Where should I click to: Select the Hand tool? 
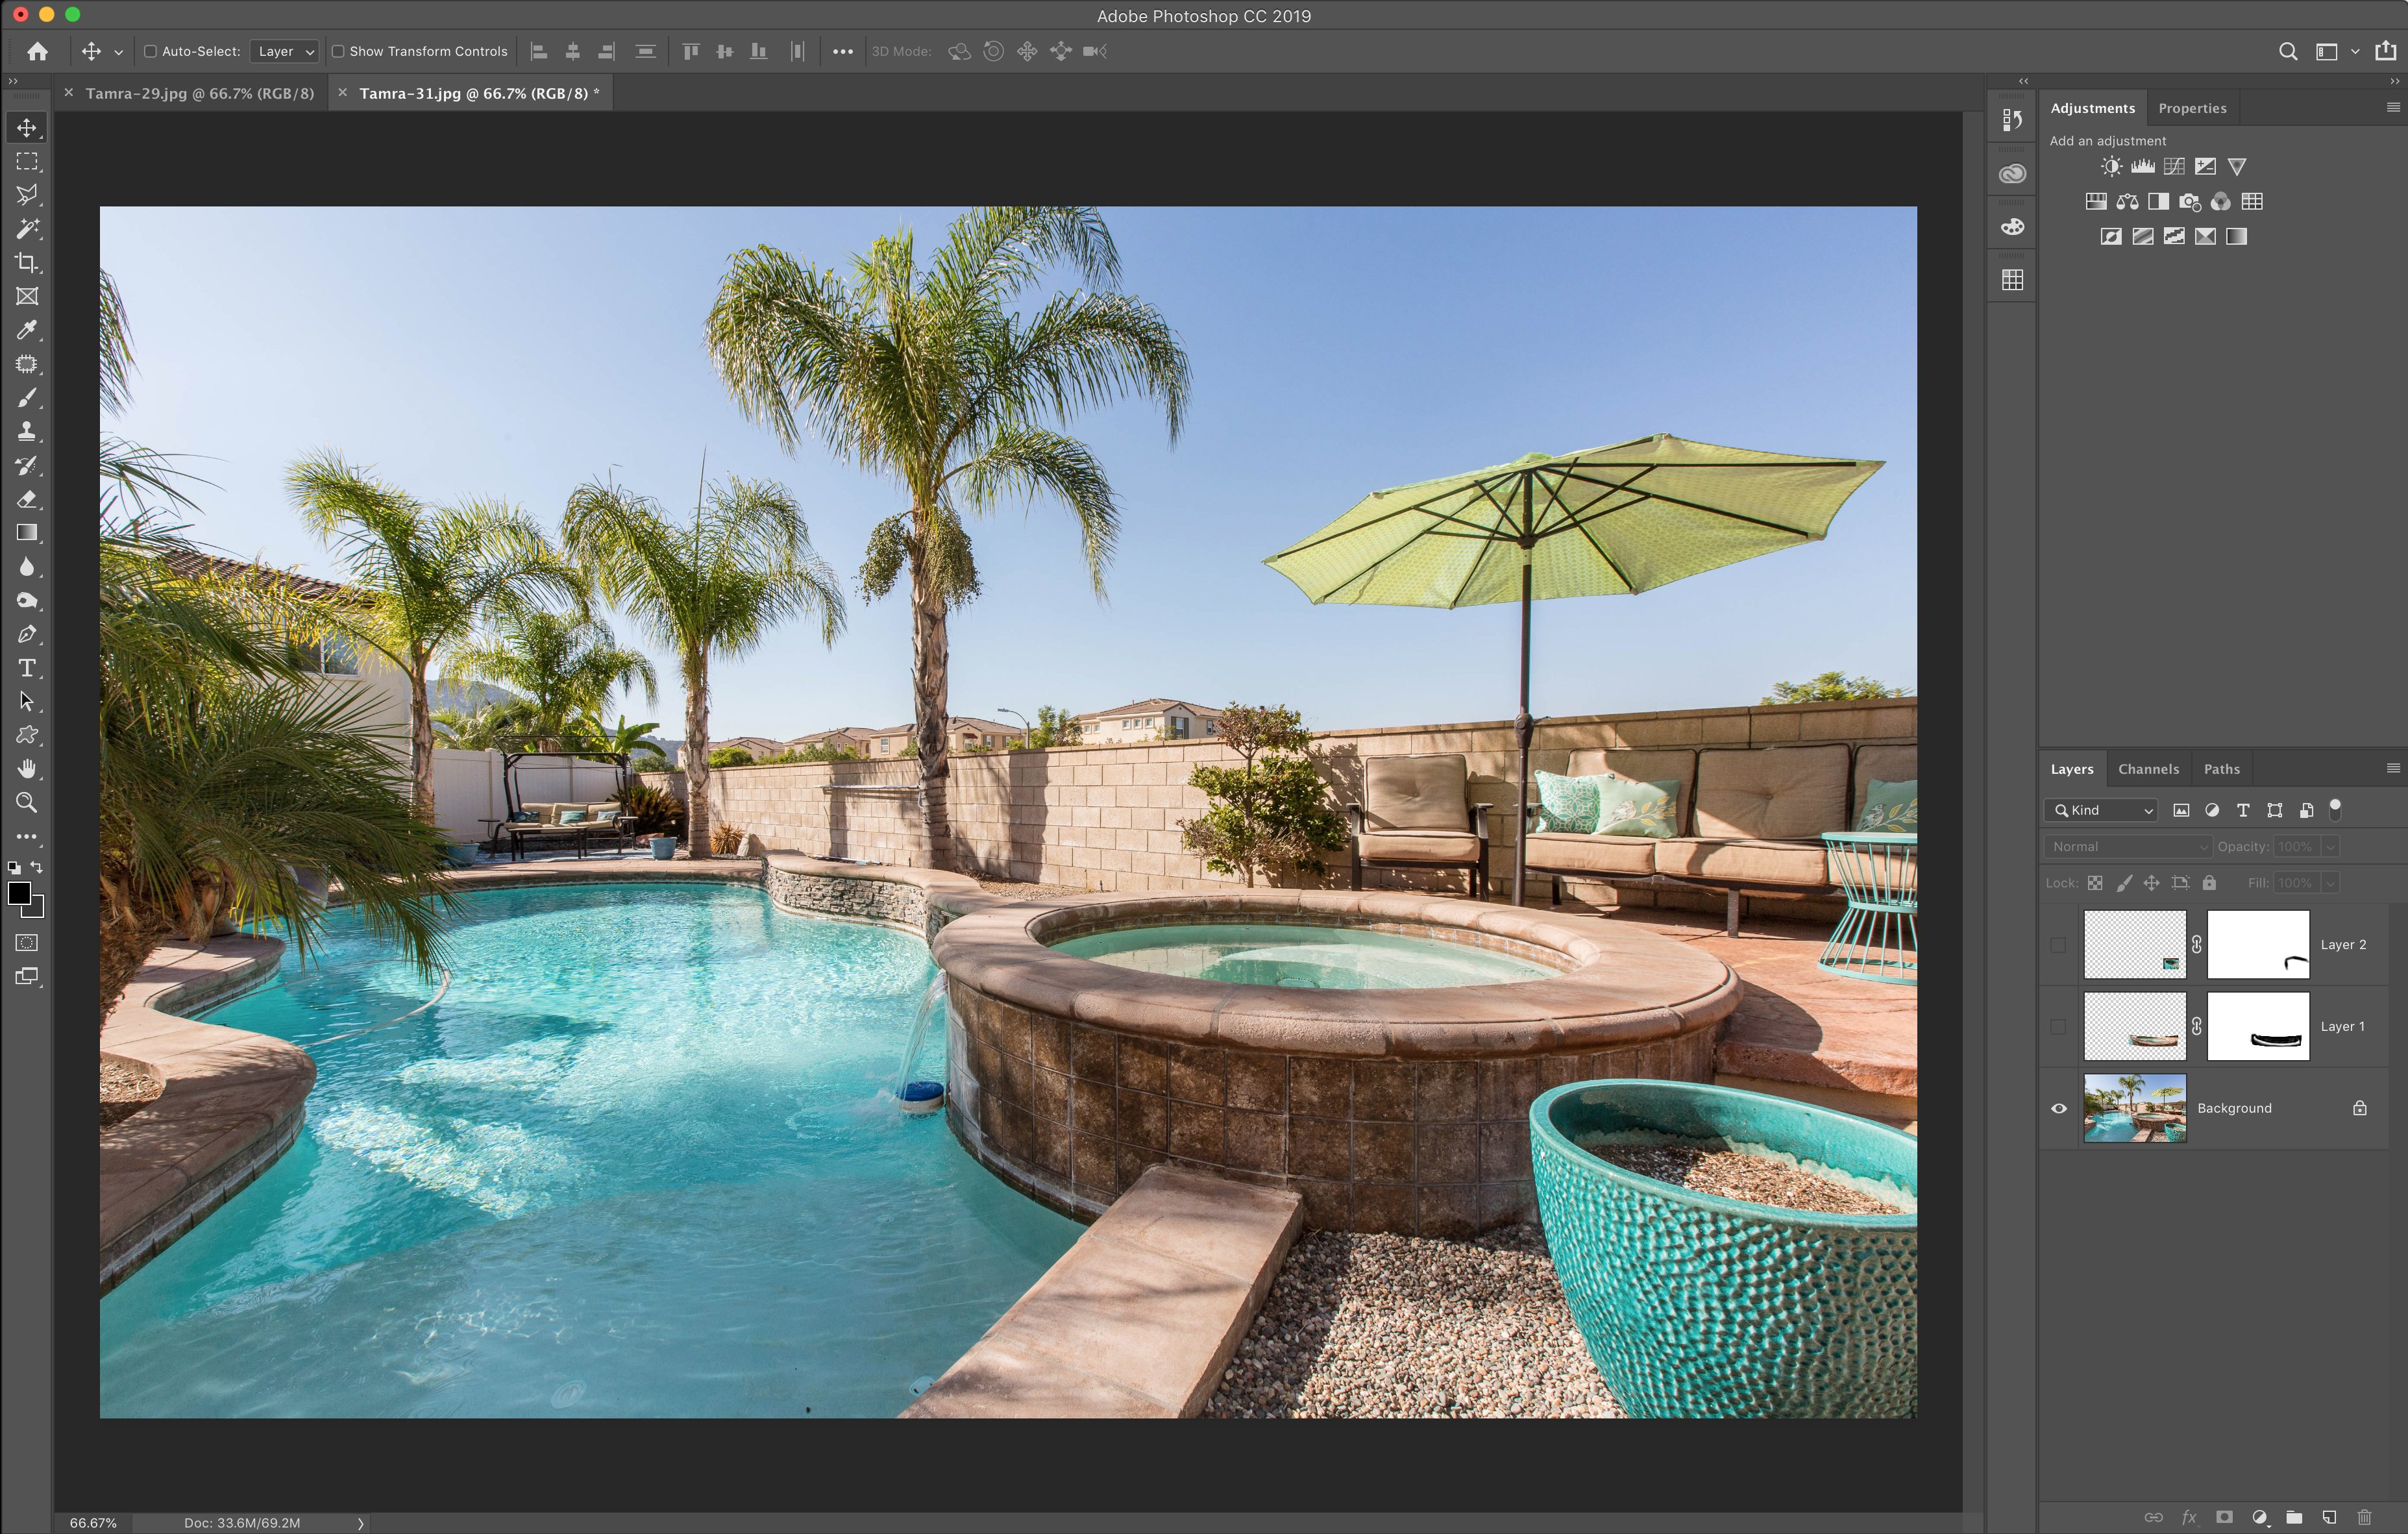tap(27, 769)
